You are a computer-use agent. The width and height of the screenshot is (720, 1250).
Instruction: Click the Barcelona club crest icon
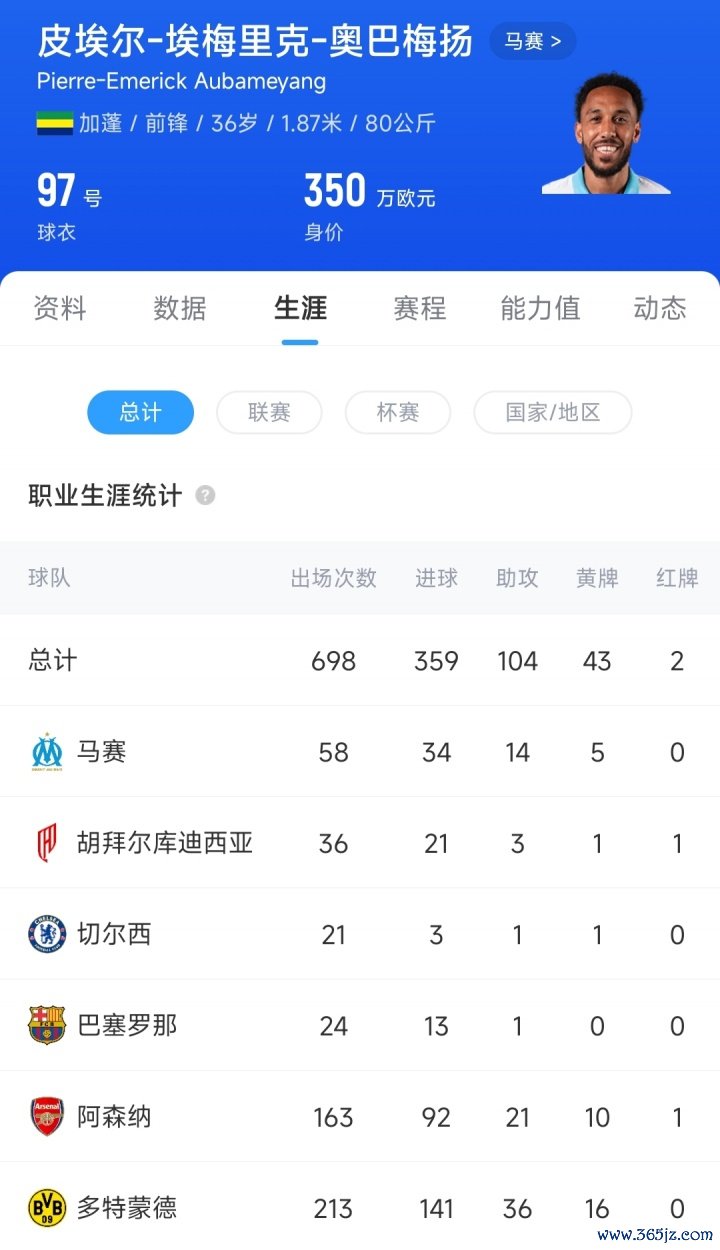click(x=46, y=1025)
